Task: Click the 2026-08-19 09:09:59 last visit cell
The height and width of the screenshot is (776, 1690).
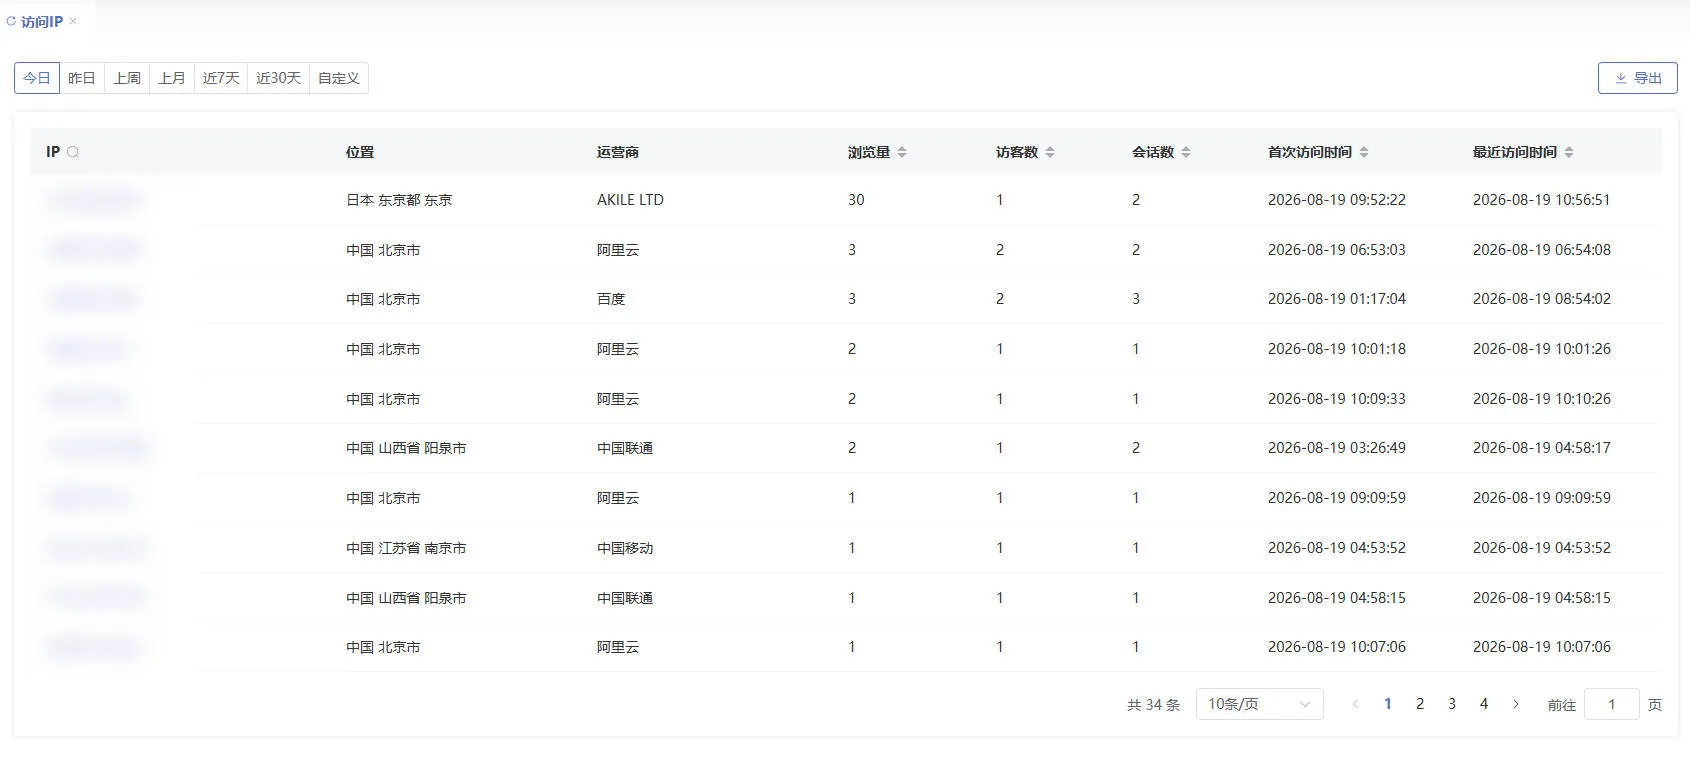Action: 1542,498
